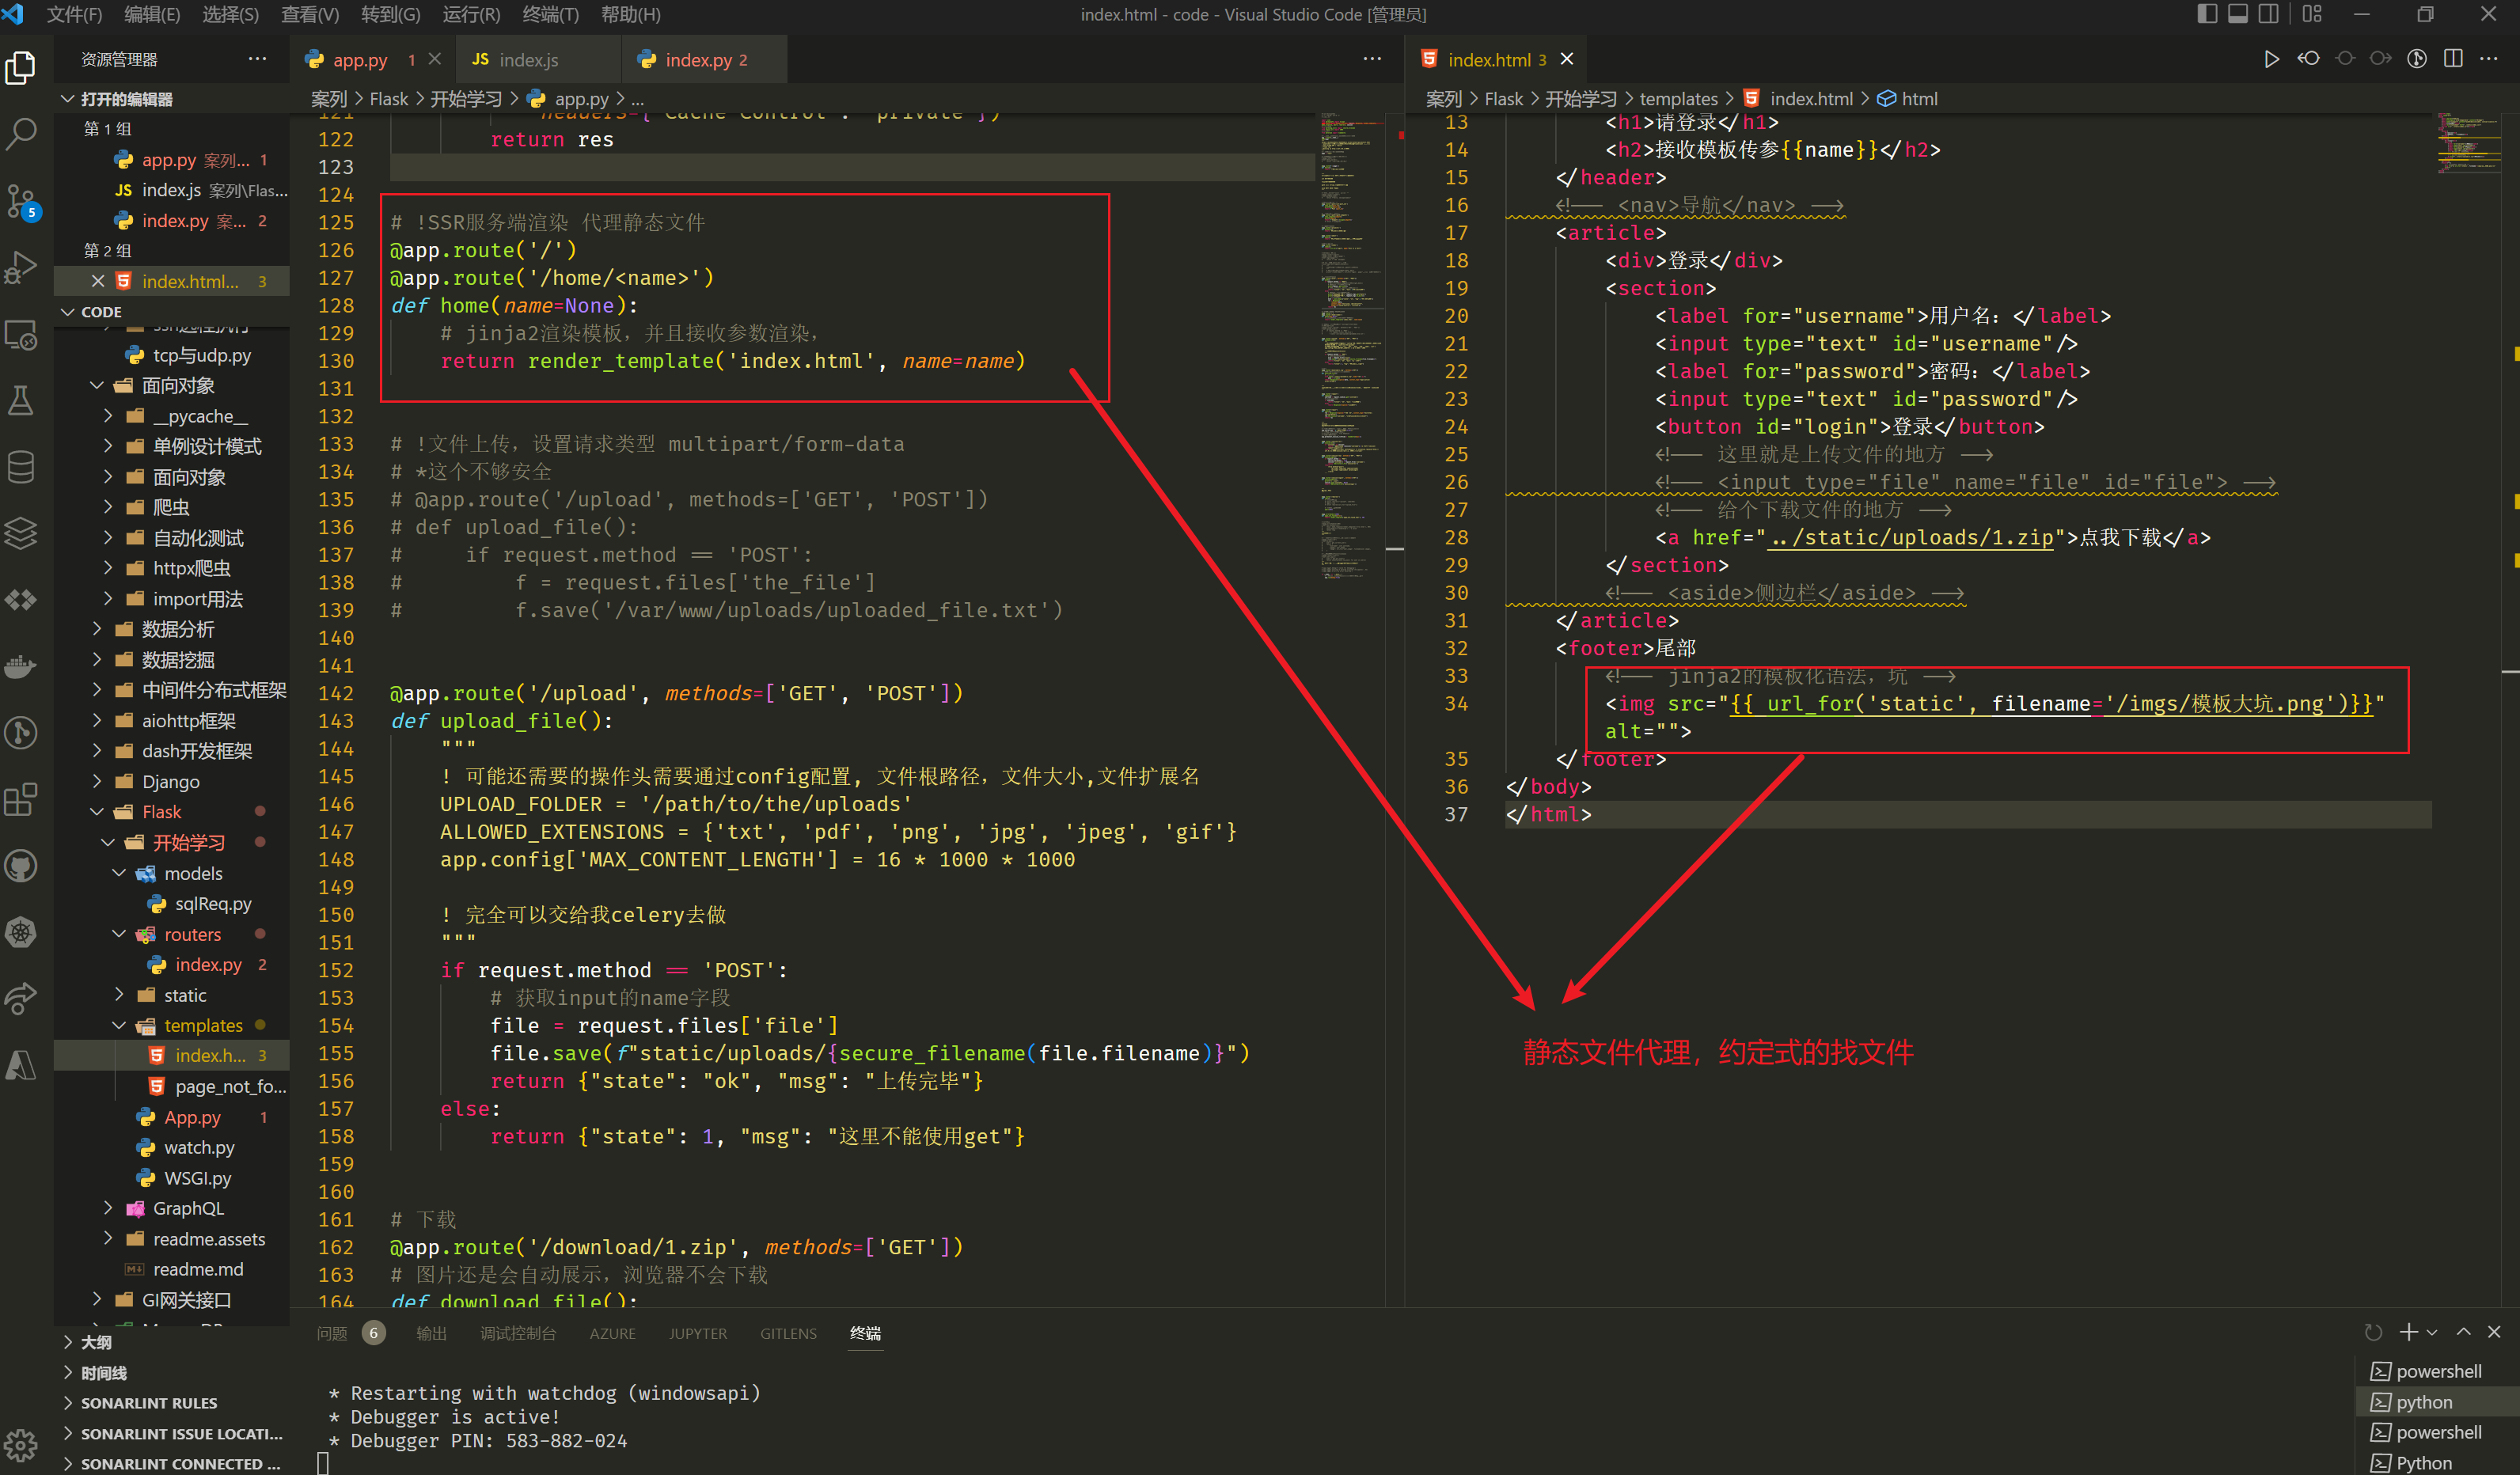This screenshot has height=1475, width=2520.
Task: Open the GitHub activity bar icon
Action: click(x=22, y=866)
